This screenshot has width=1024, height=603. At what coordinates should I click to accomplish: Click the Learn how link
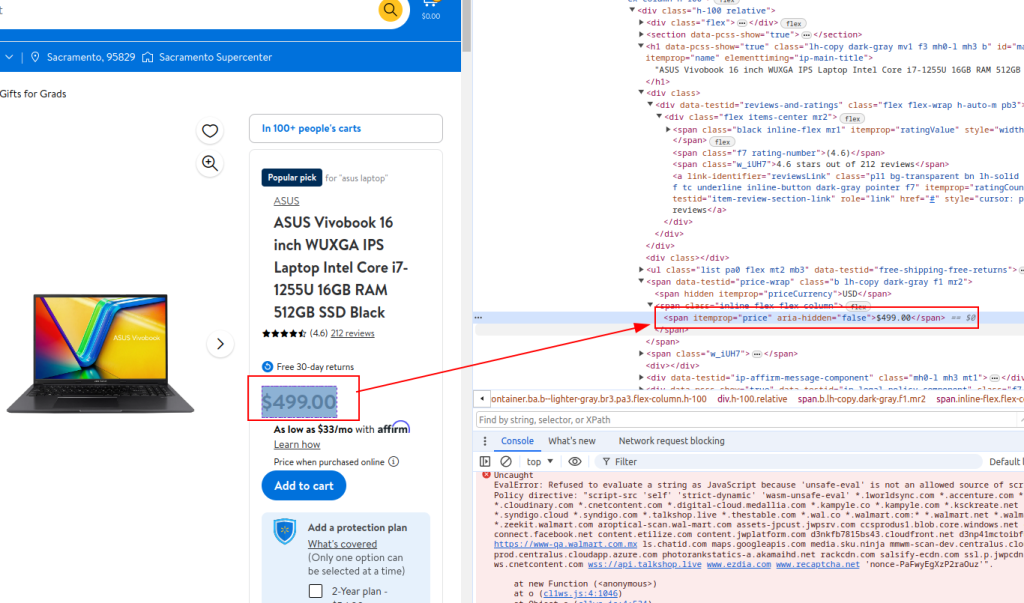[x=297, y=445]
